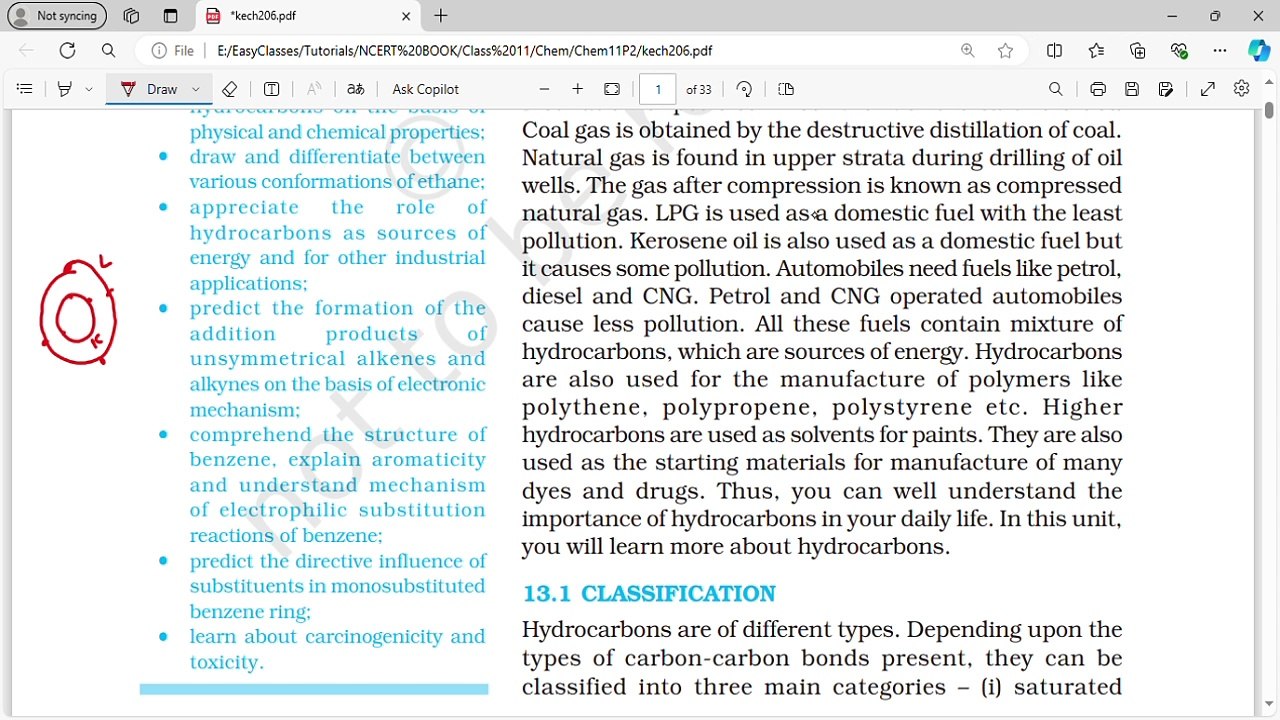
Task: Click the browser search icon
Action: point(108,51)
